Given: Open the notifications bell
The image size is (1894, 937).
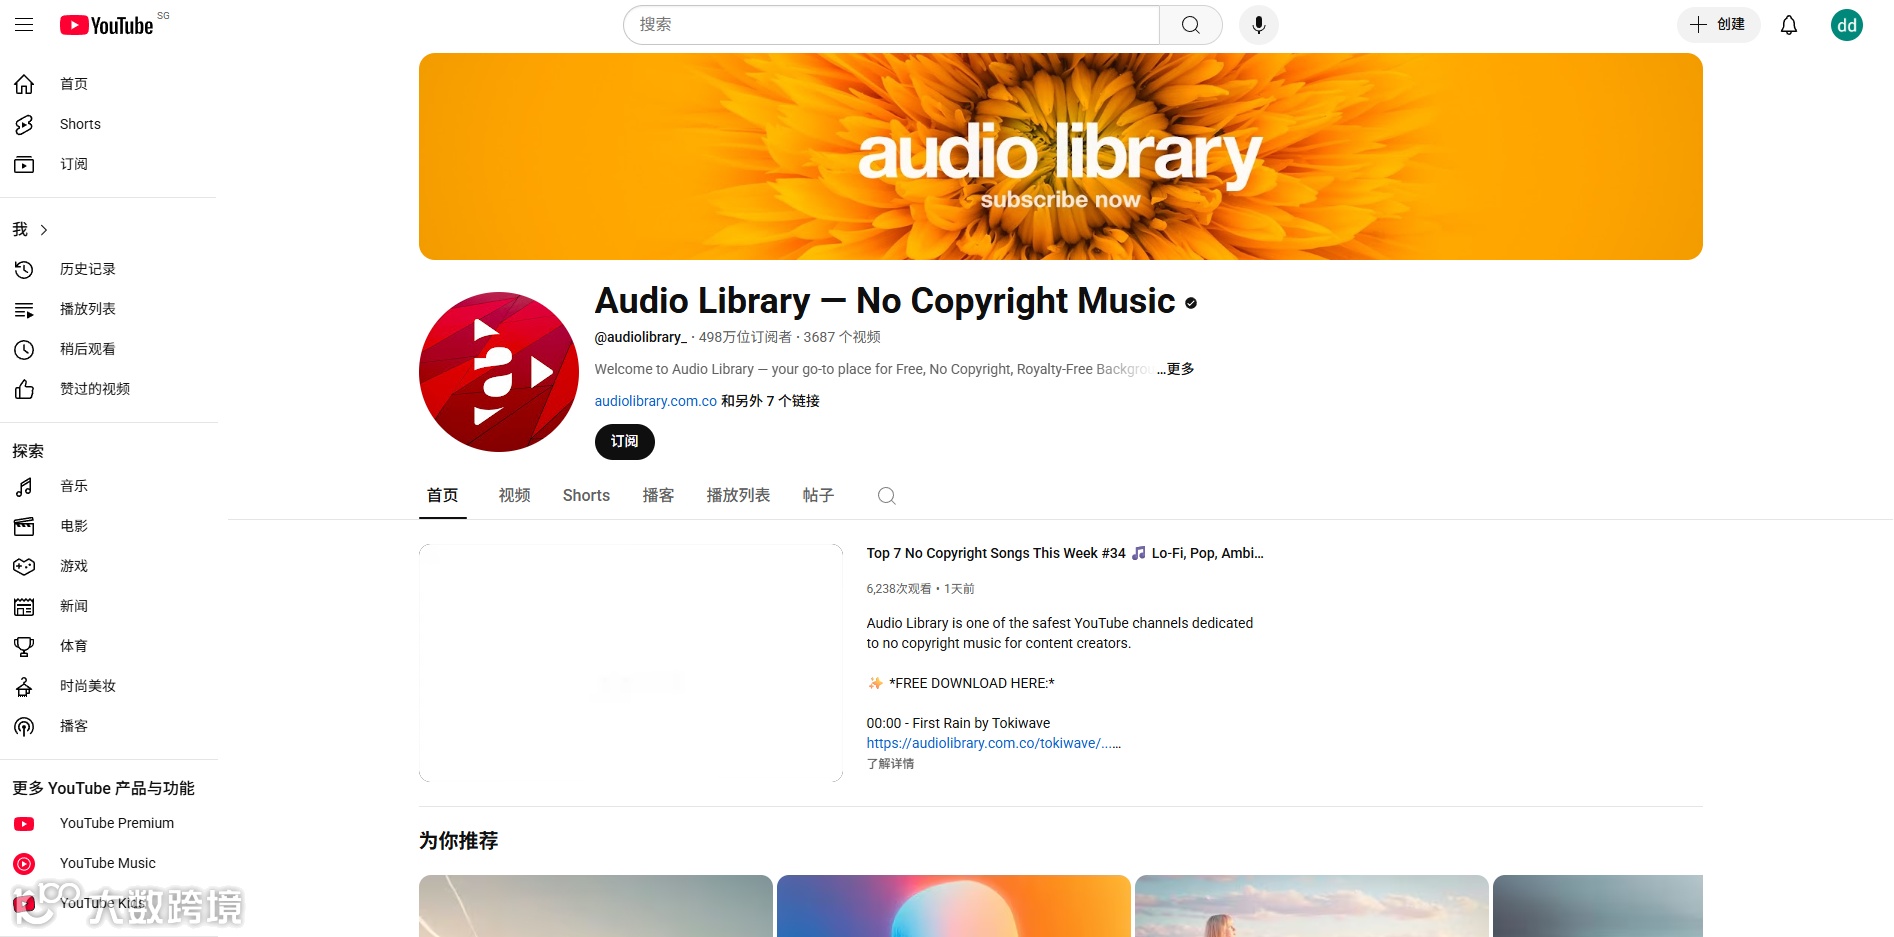Looking at the screenshot, I should [x=1789, y=25].
